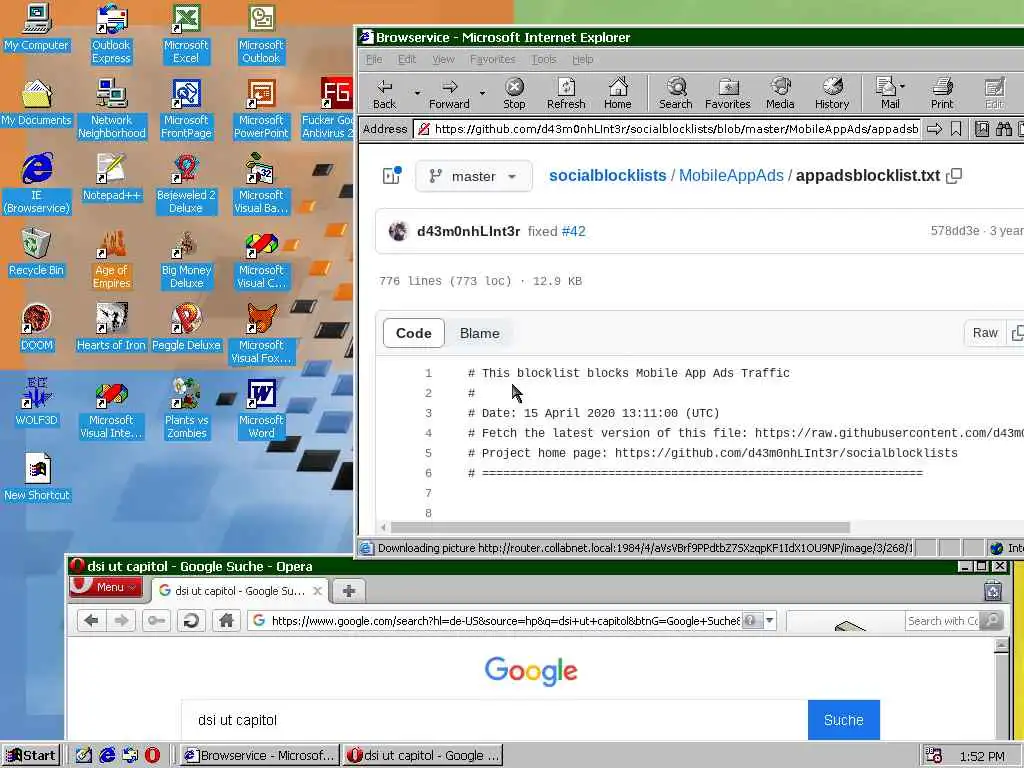Open the History pane in IE
1024x768 pixels.
[x=832, y=93]
